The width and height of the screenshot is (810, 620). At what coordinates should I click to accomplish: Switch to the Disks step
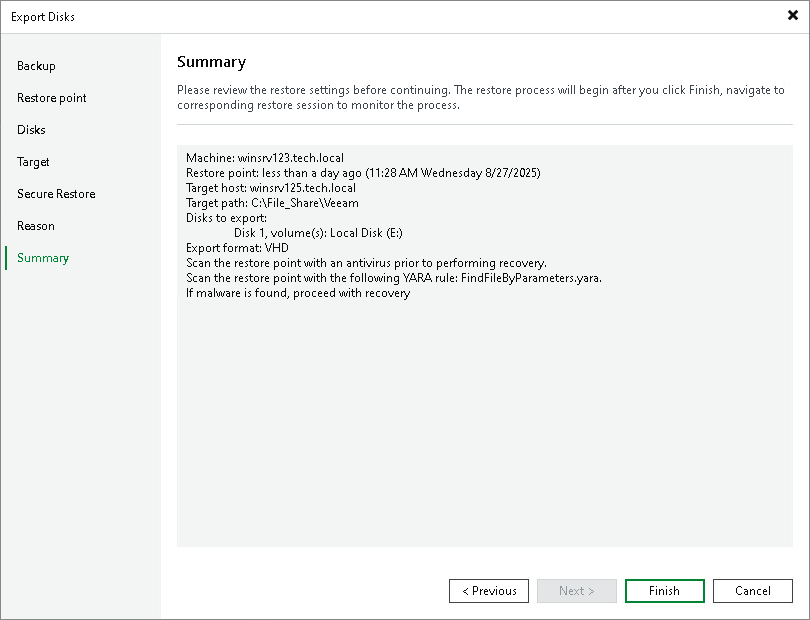[31, 130]
